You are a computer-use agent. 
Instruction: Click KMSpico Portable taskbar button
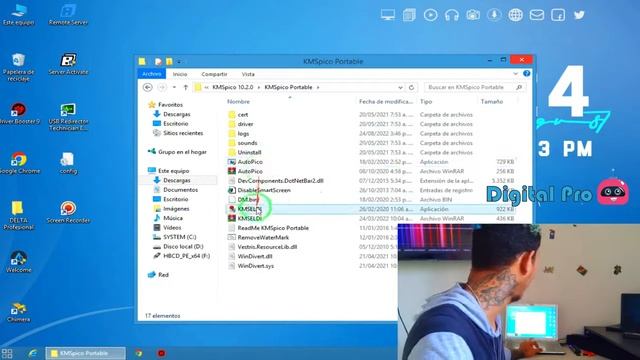(85, 353)
